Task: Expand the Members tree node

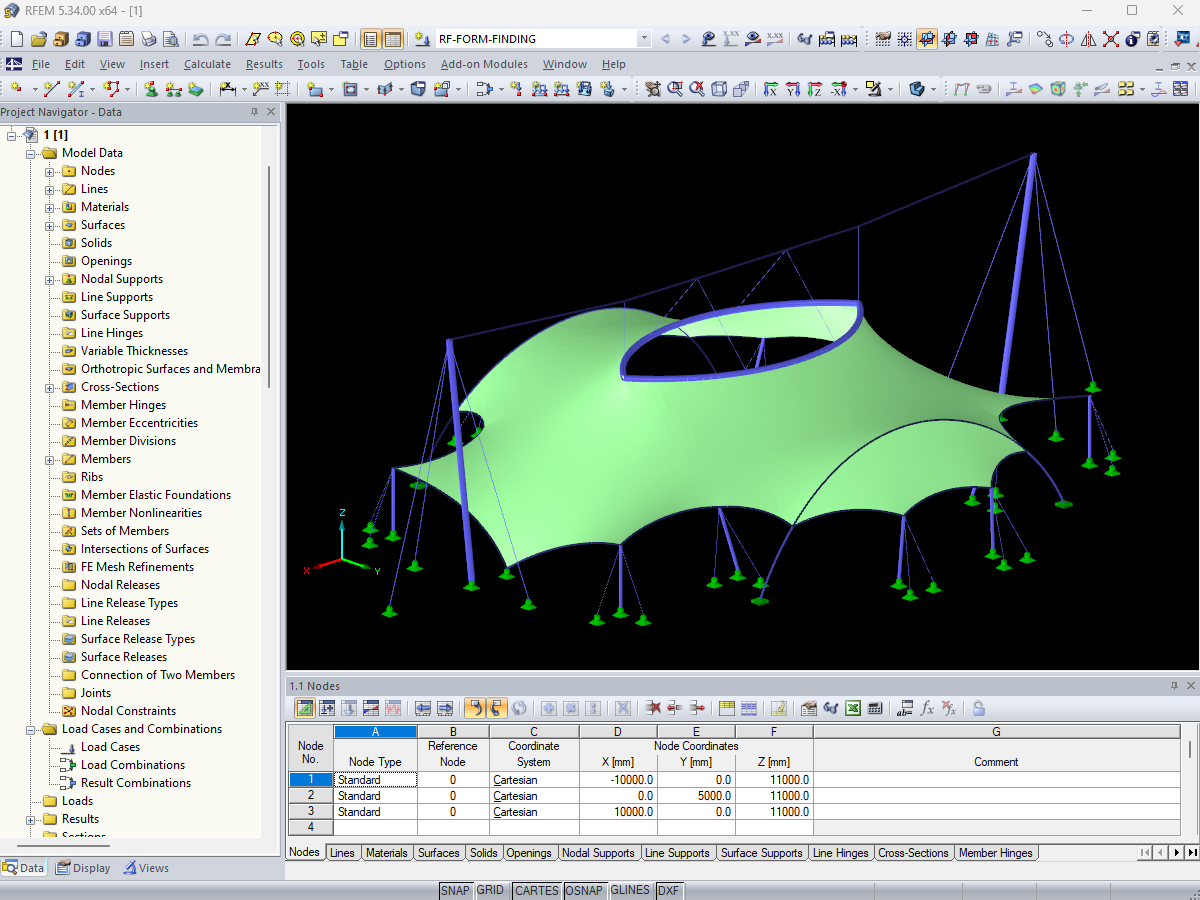Action: point(49,459)
